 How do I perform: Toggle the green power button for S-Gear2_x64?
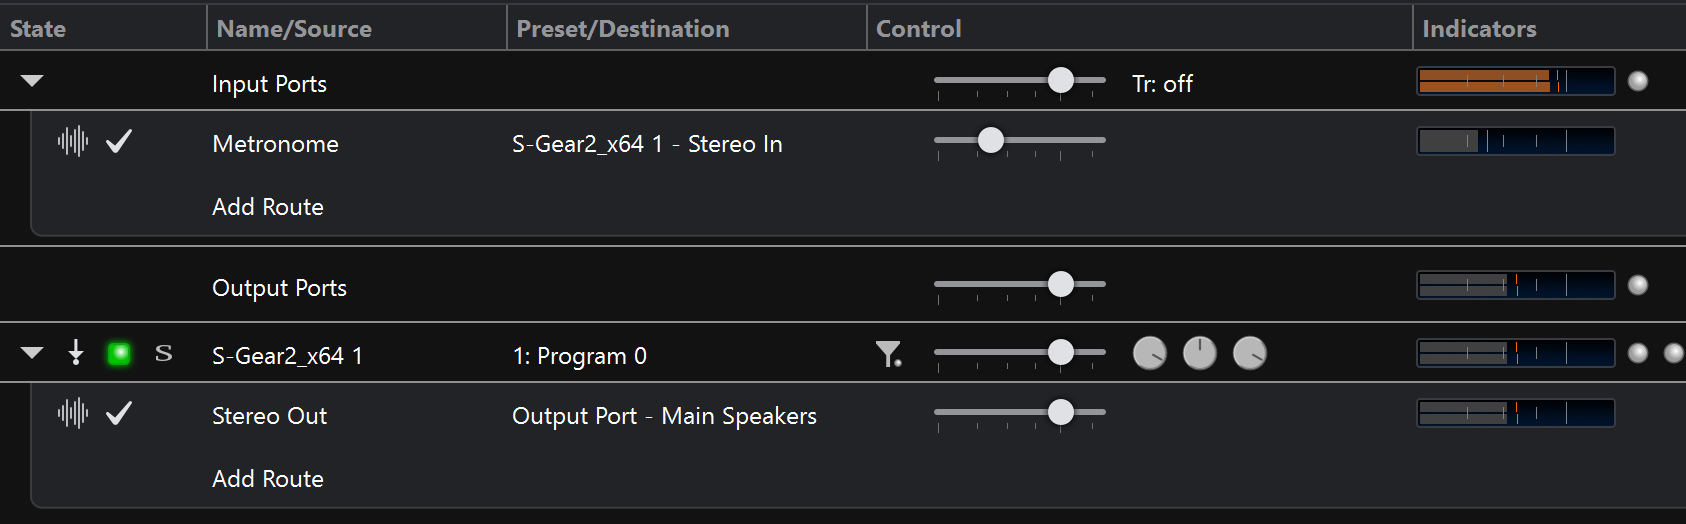[x=119, y=353]
